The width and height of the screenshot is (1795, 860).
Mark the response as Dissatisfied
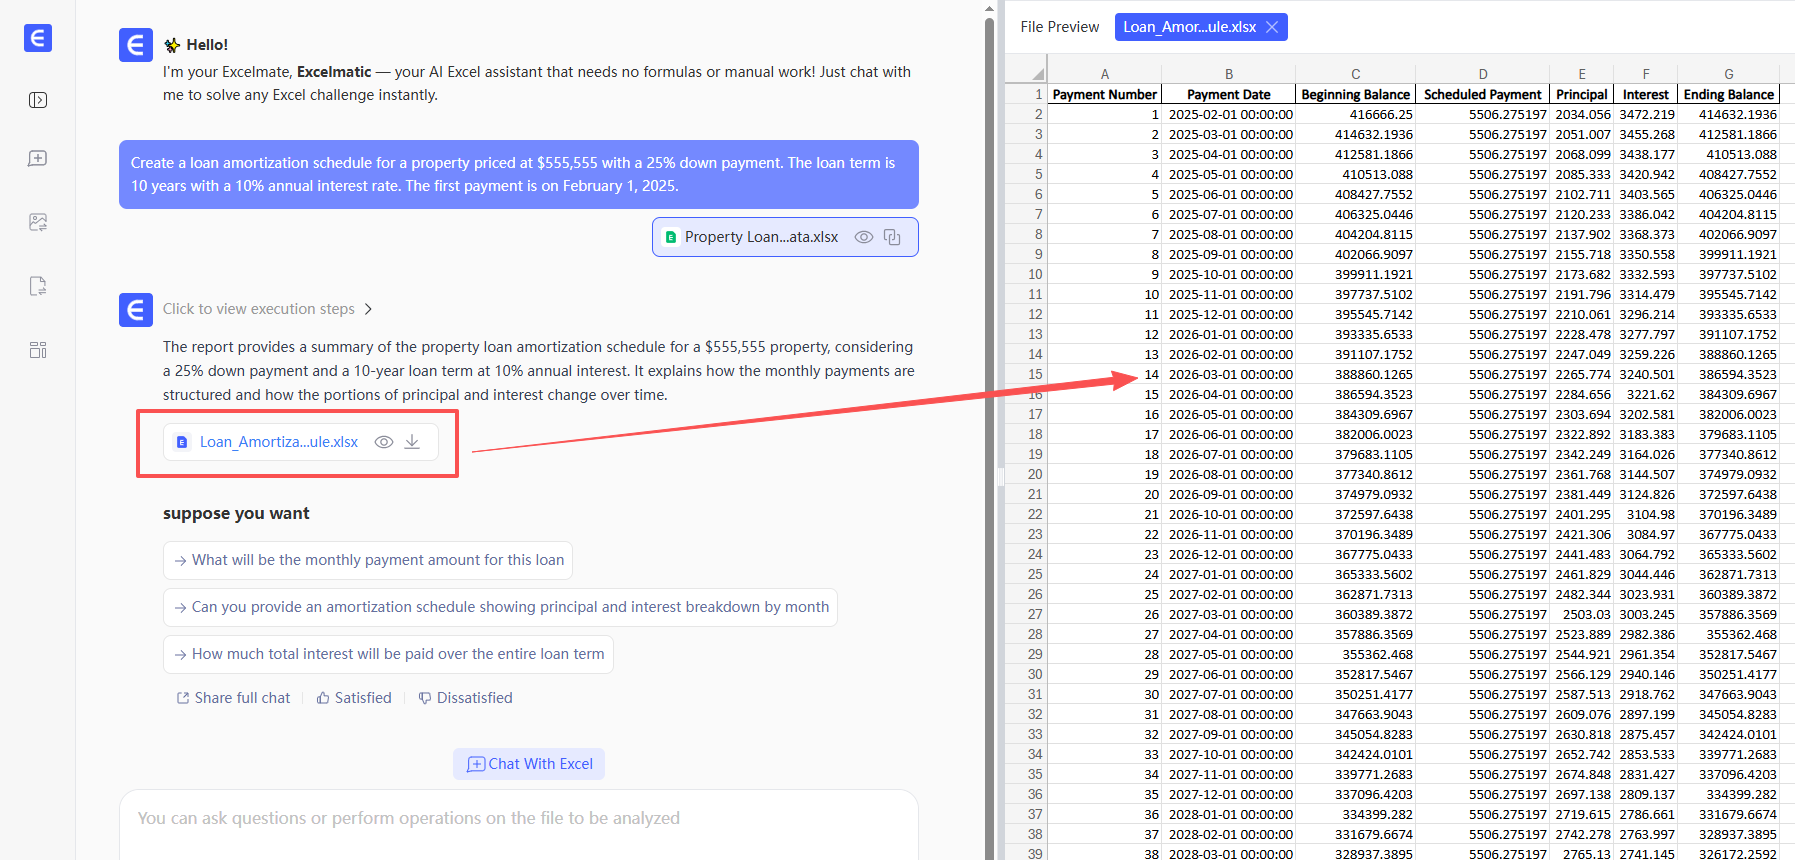point(465,698)
